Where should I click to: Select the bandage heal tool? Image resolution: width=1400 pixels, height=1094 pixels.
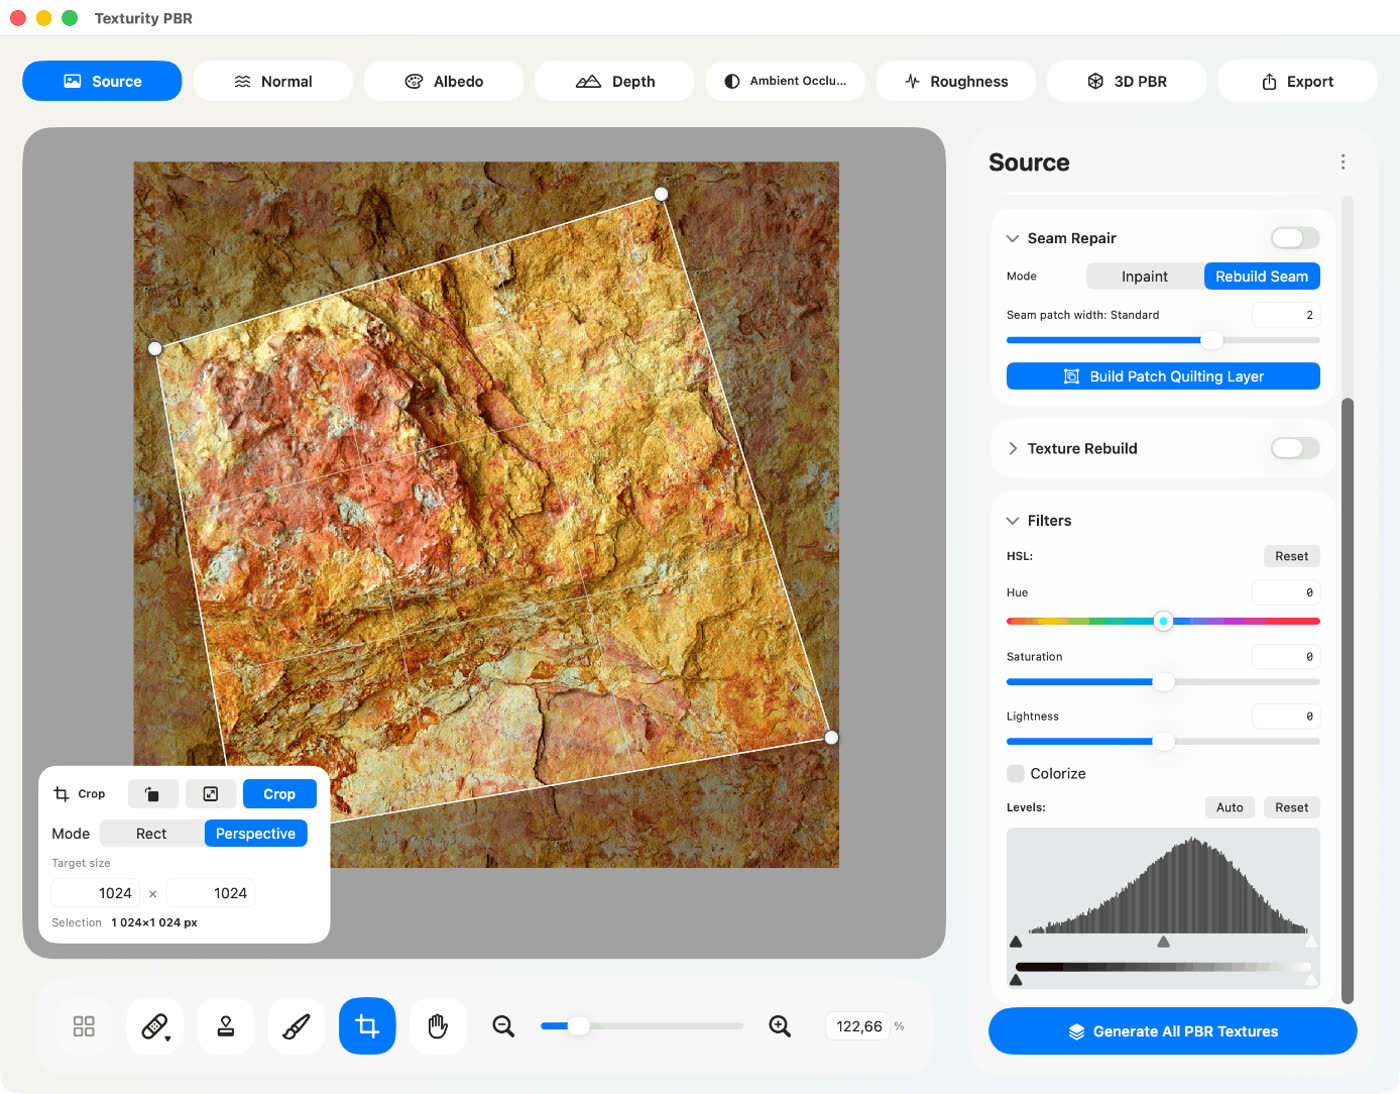pos(155,1026)
